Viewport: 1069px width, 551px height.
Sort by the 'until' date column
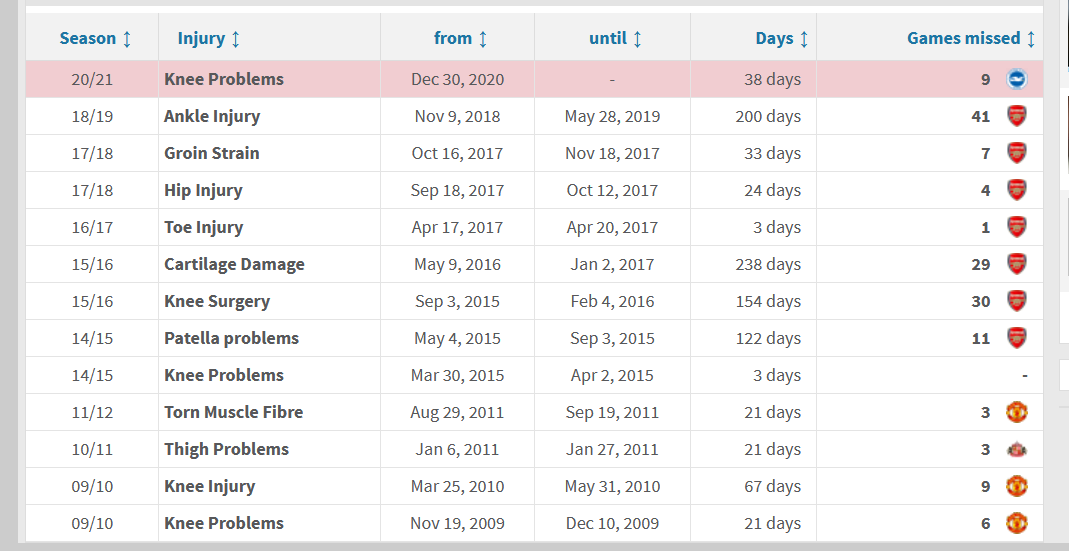[x=615, y=38]
